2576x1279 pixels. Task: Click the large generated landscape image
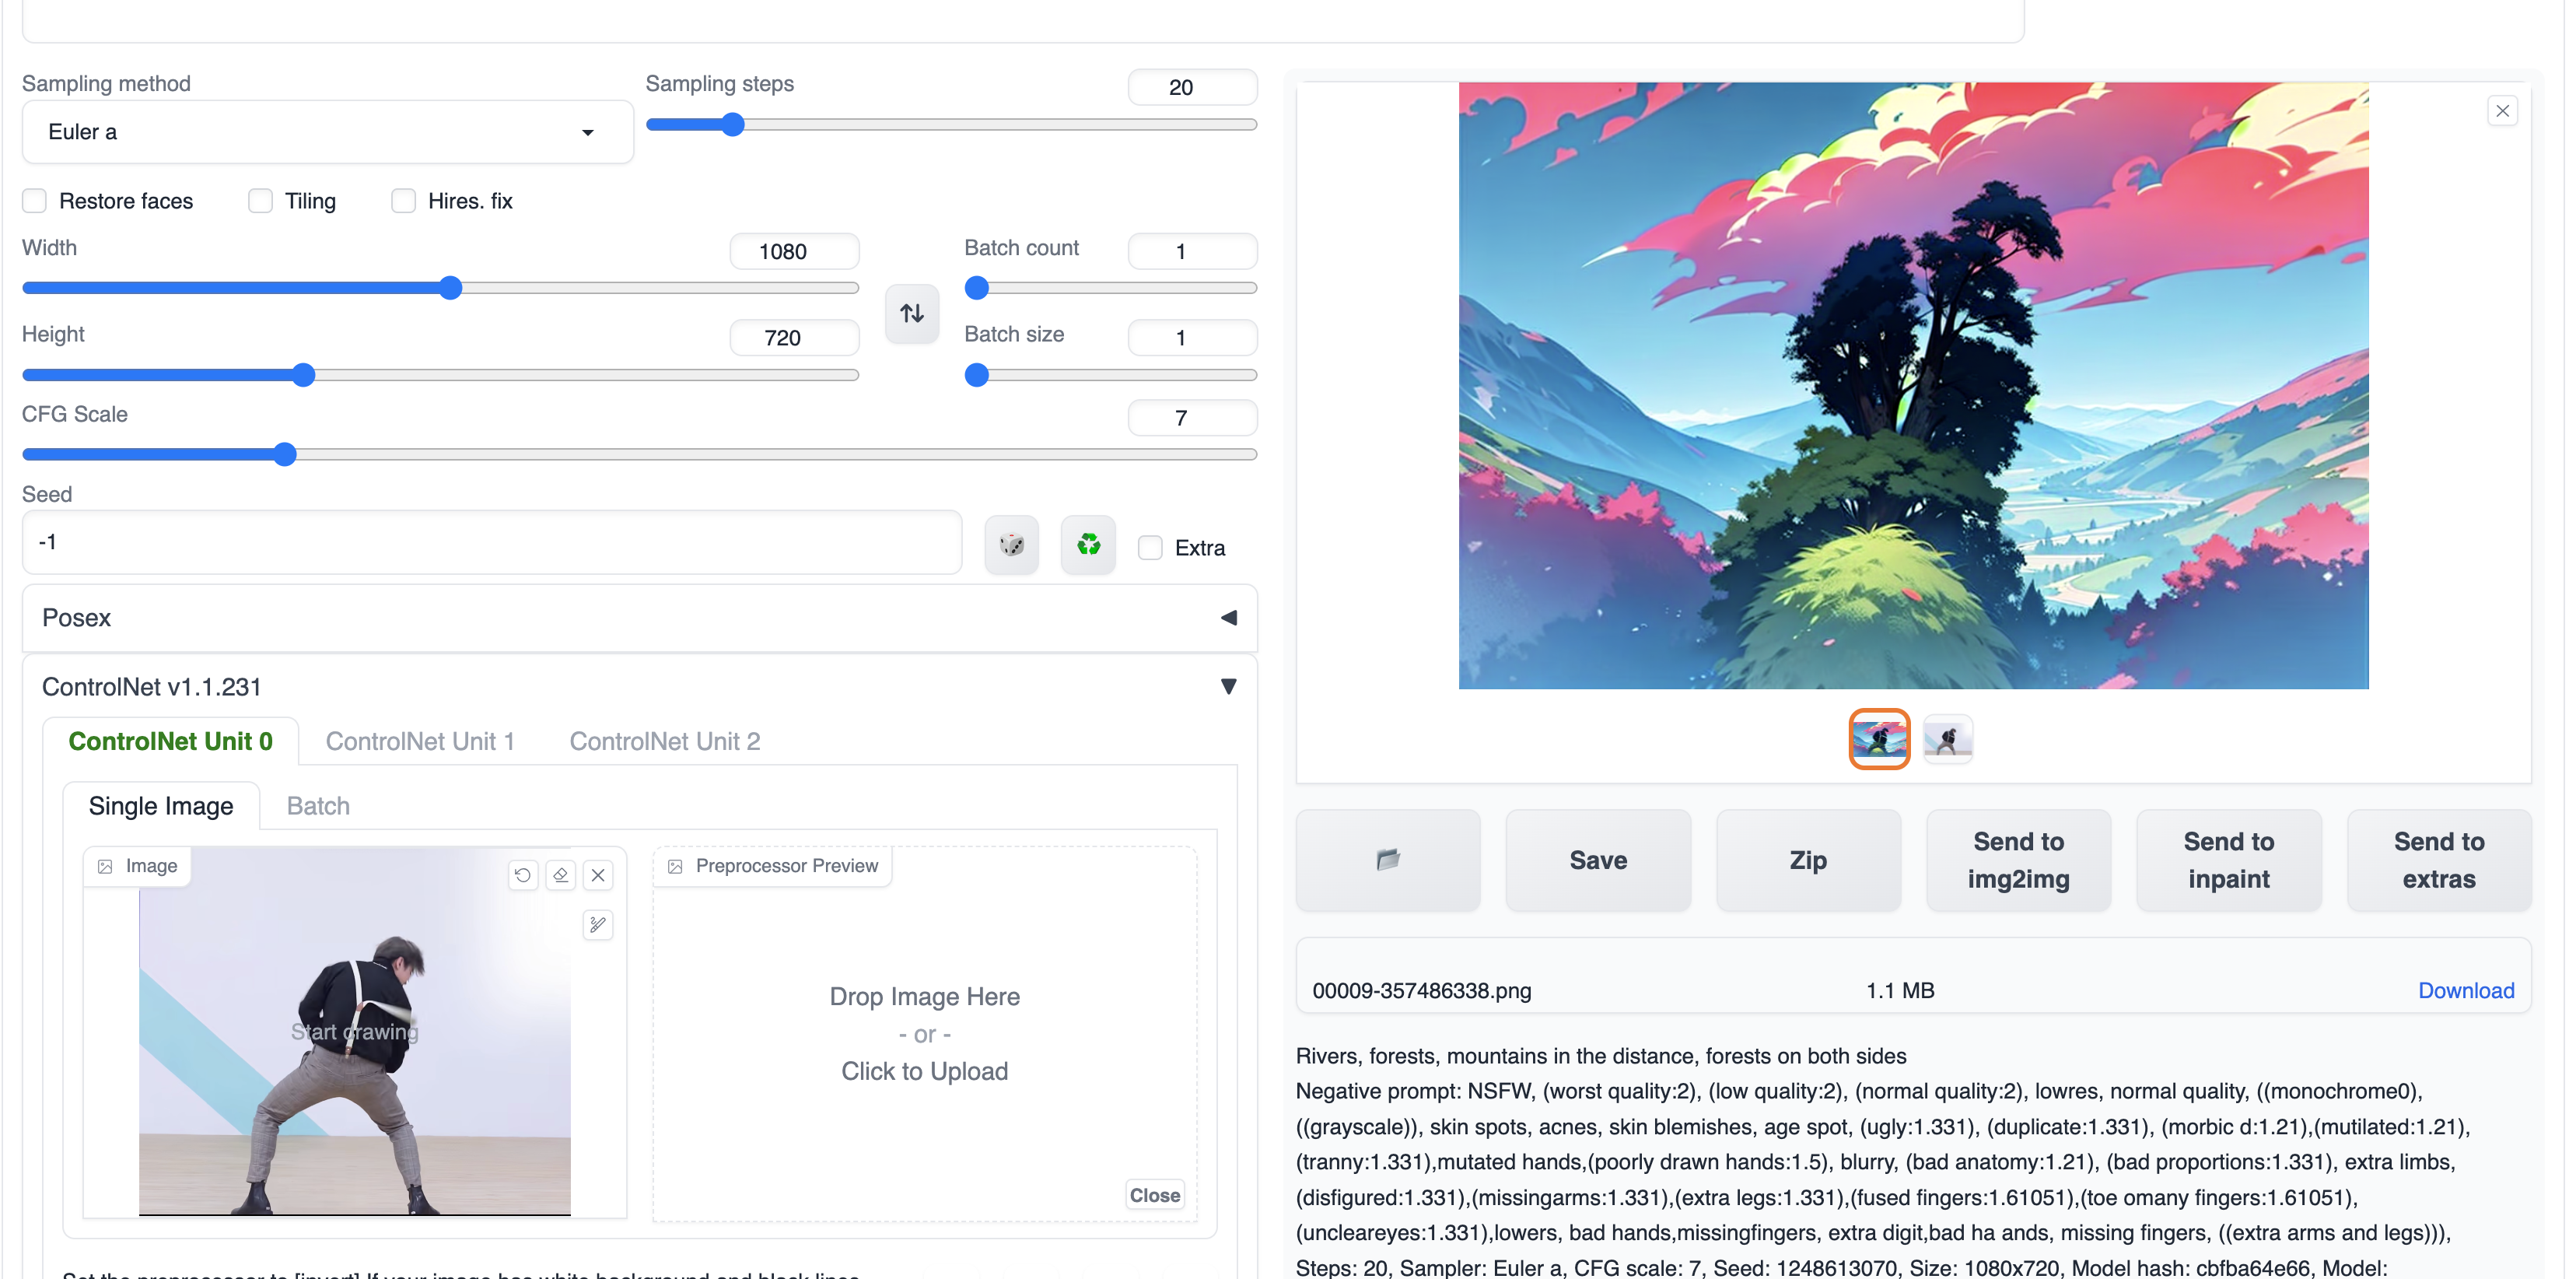(1913, 385)
